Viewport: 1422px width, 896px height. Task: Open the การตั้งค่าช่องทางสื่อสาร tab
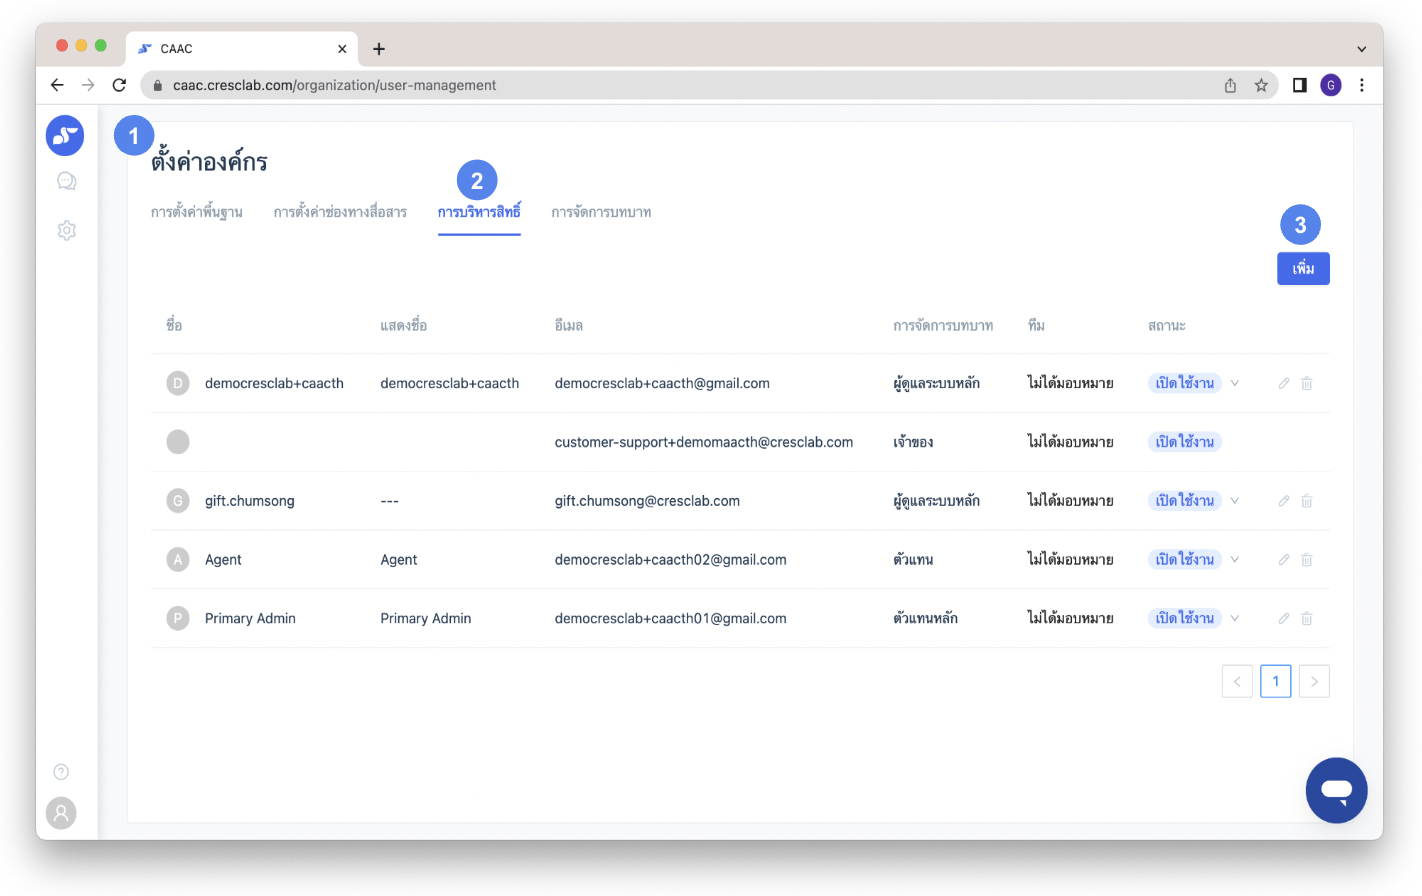pos(340,212)
